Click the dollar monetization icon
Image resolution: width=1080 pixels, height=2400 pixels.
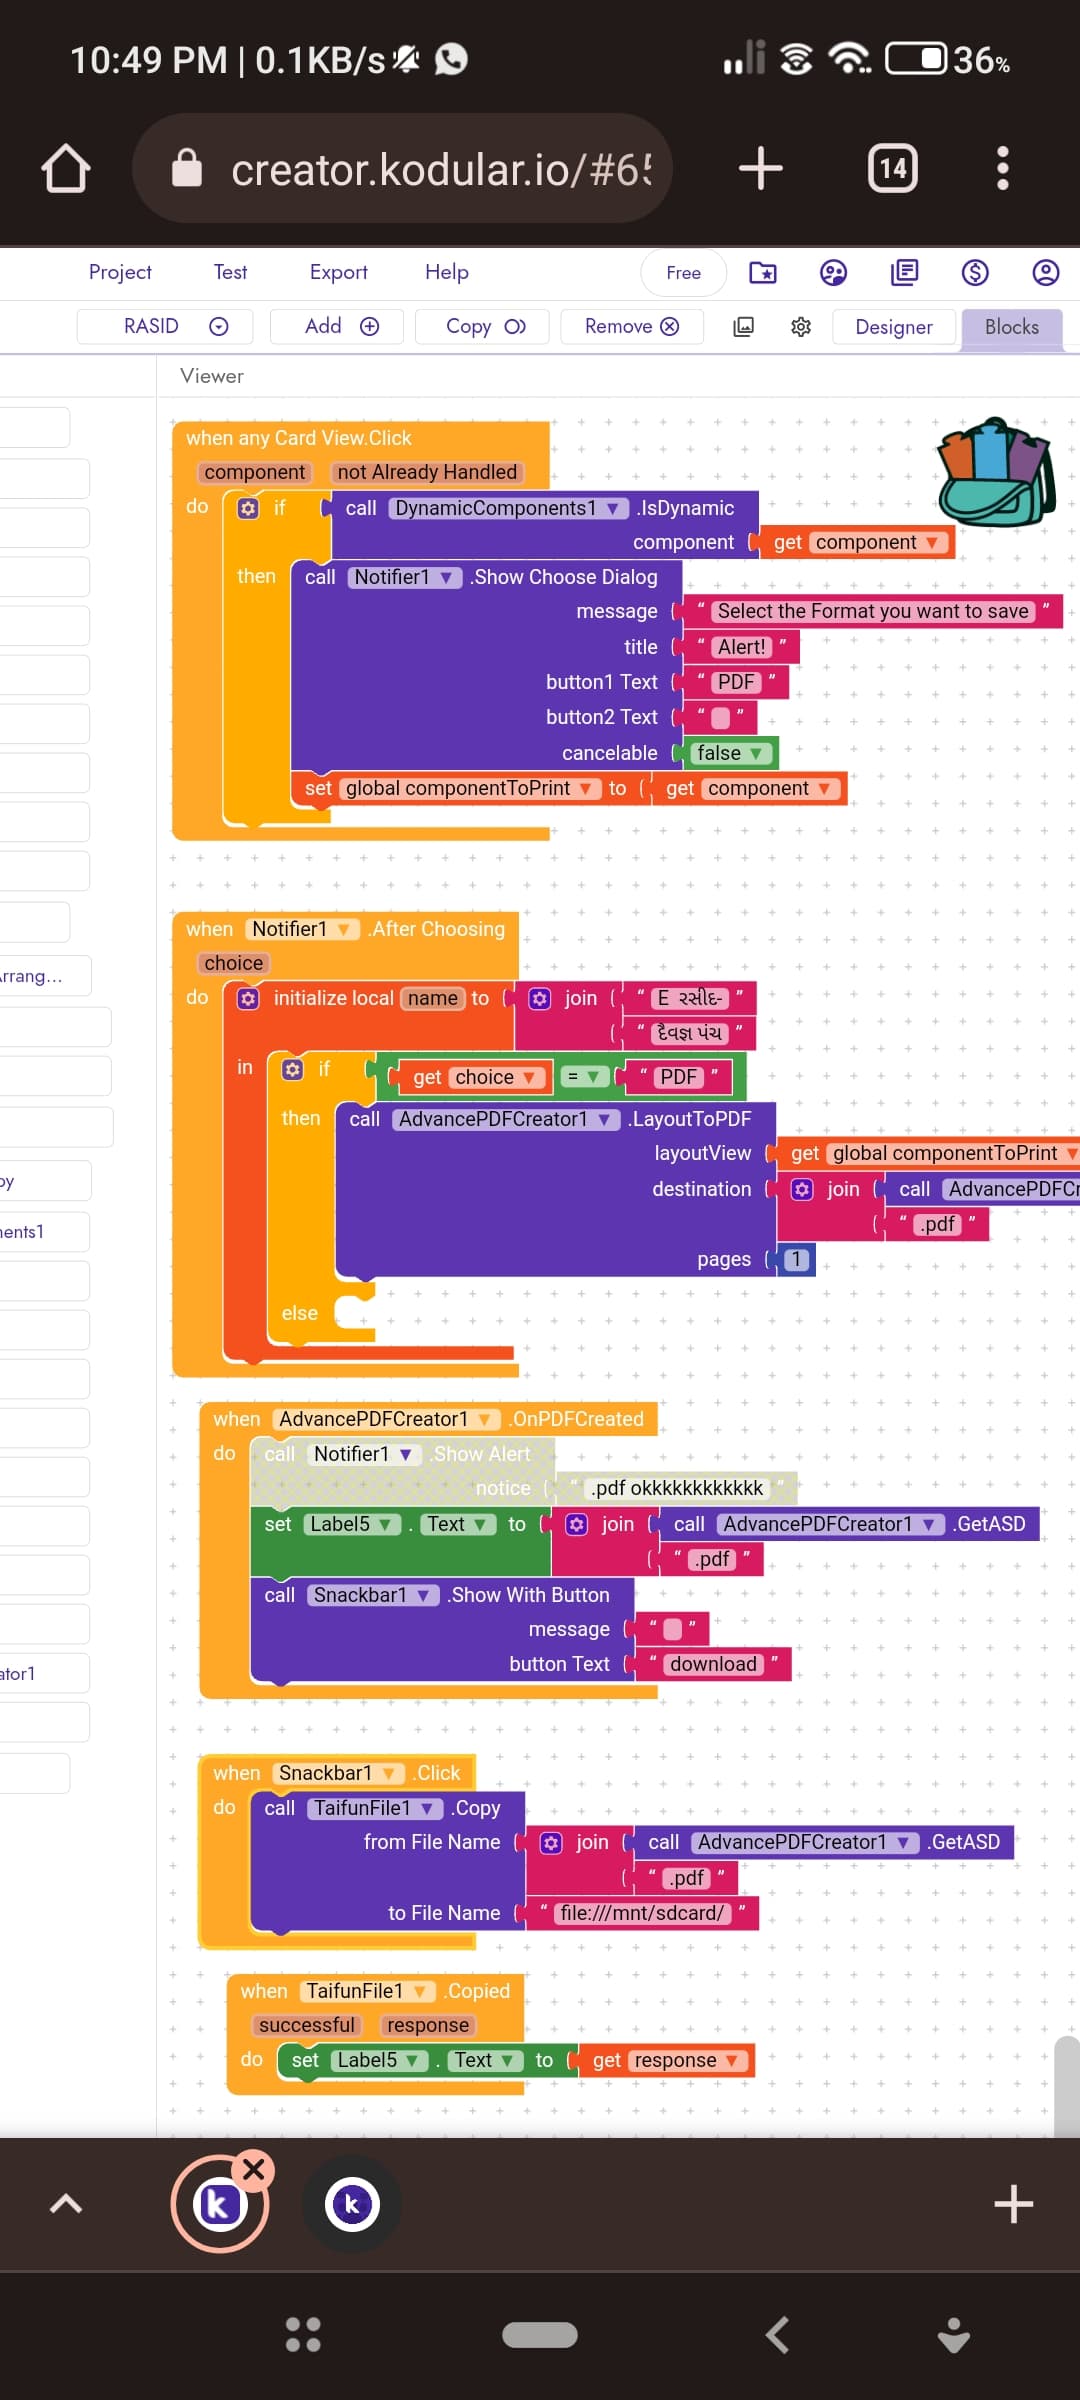[975, 272]
